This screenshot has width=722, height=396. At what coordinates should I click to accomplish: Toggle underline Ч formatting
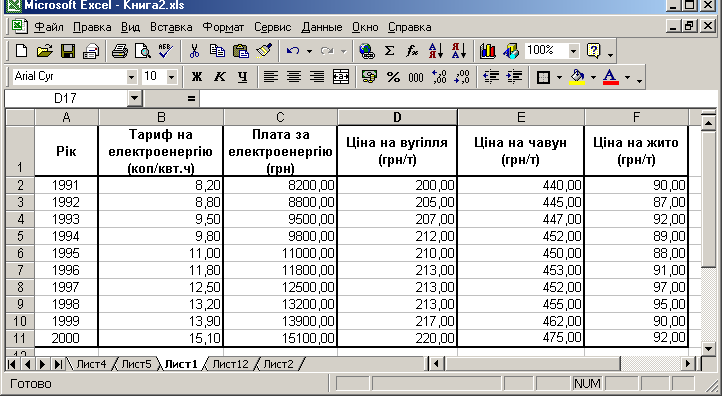point(243,77)
